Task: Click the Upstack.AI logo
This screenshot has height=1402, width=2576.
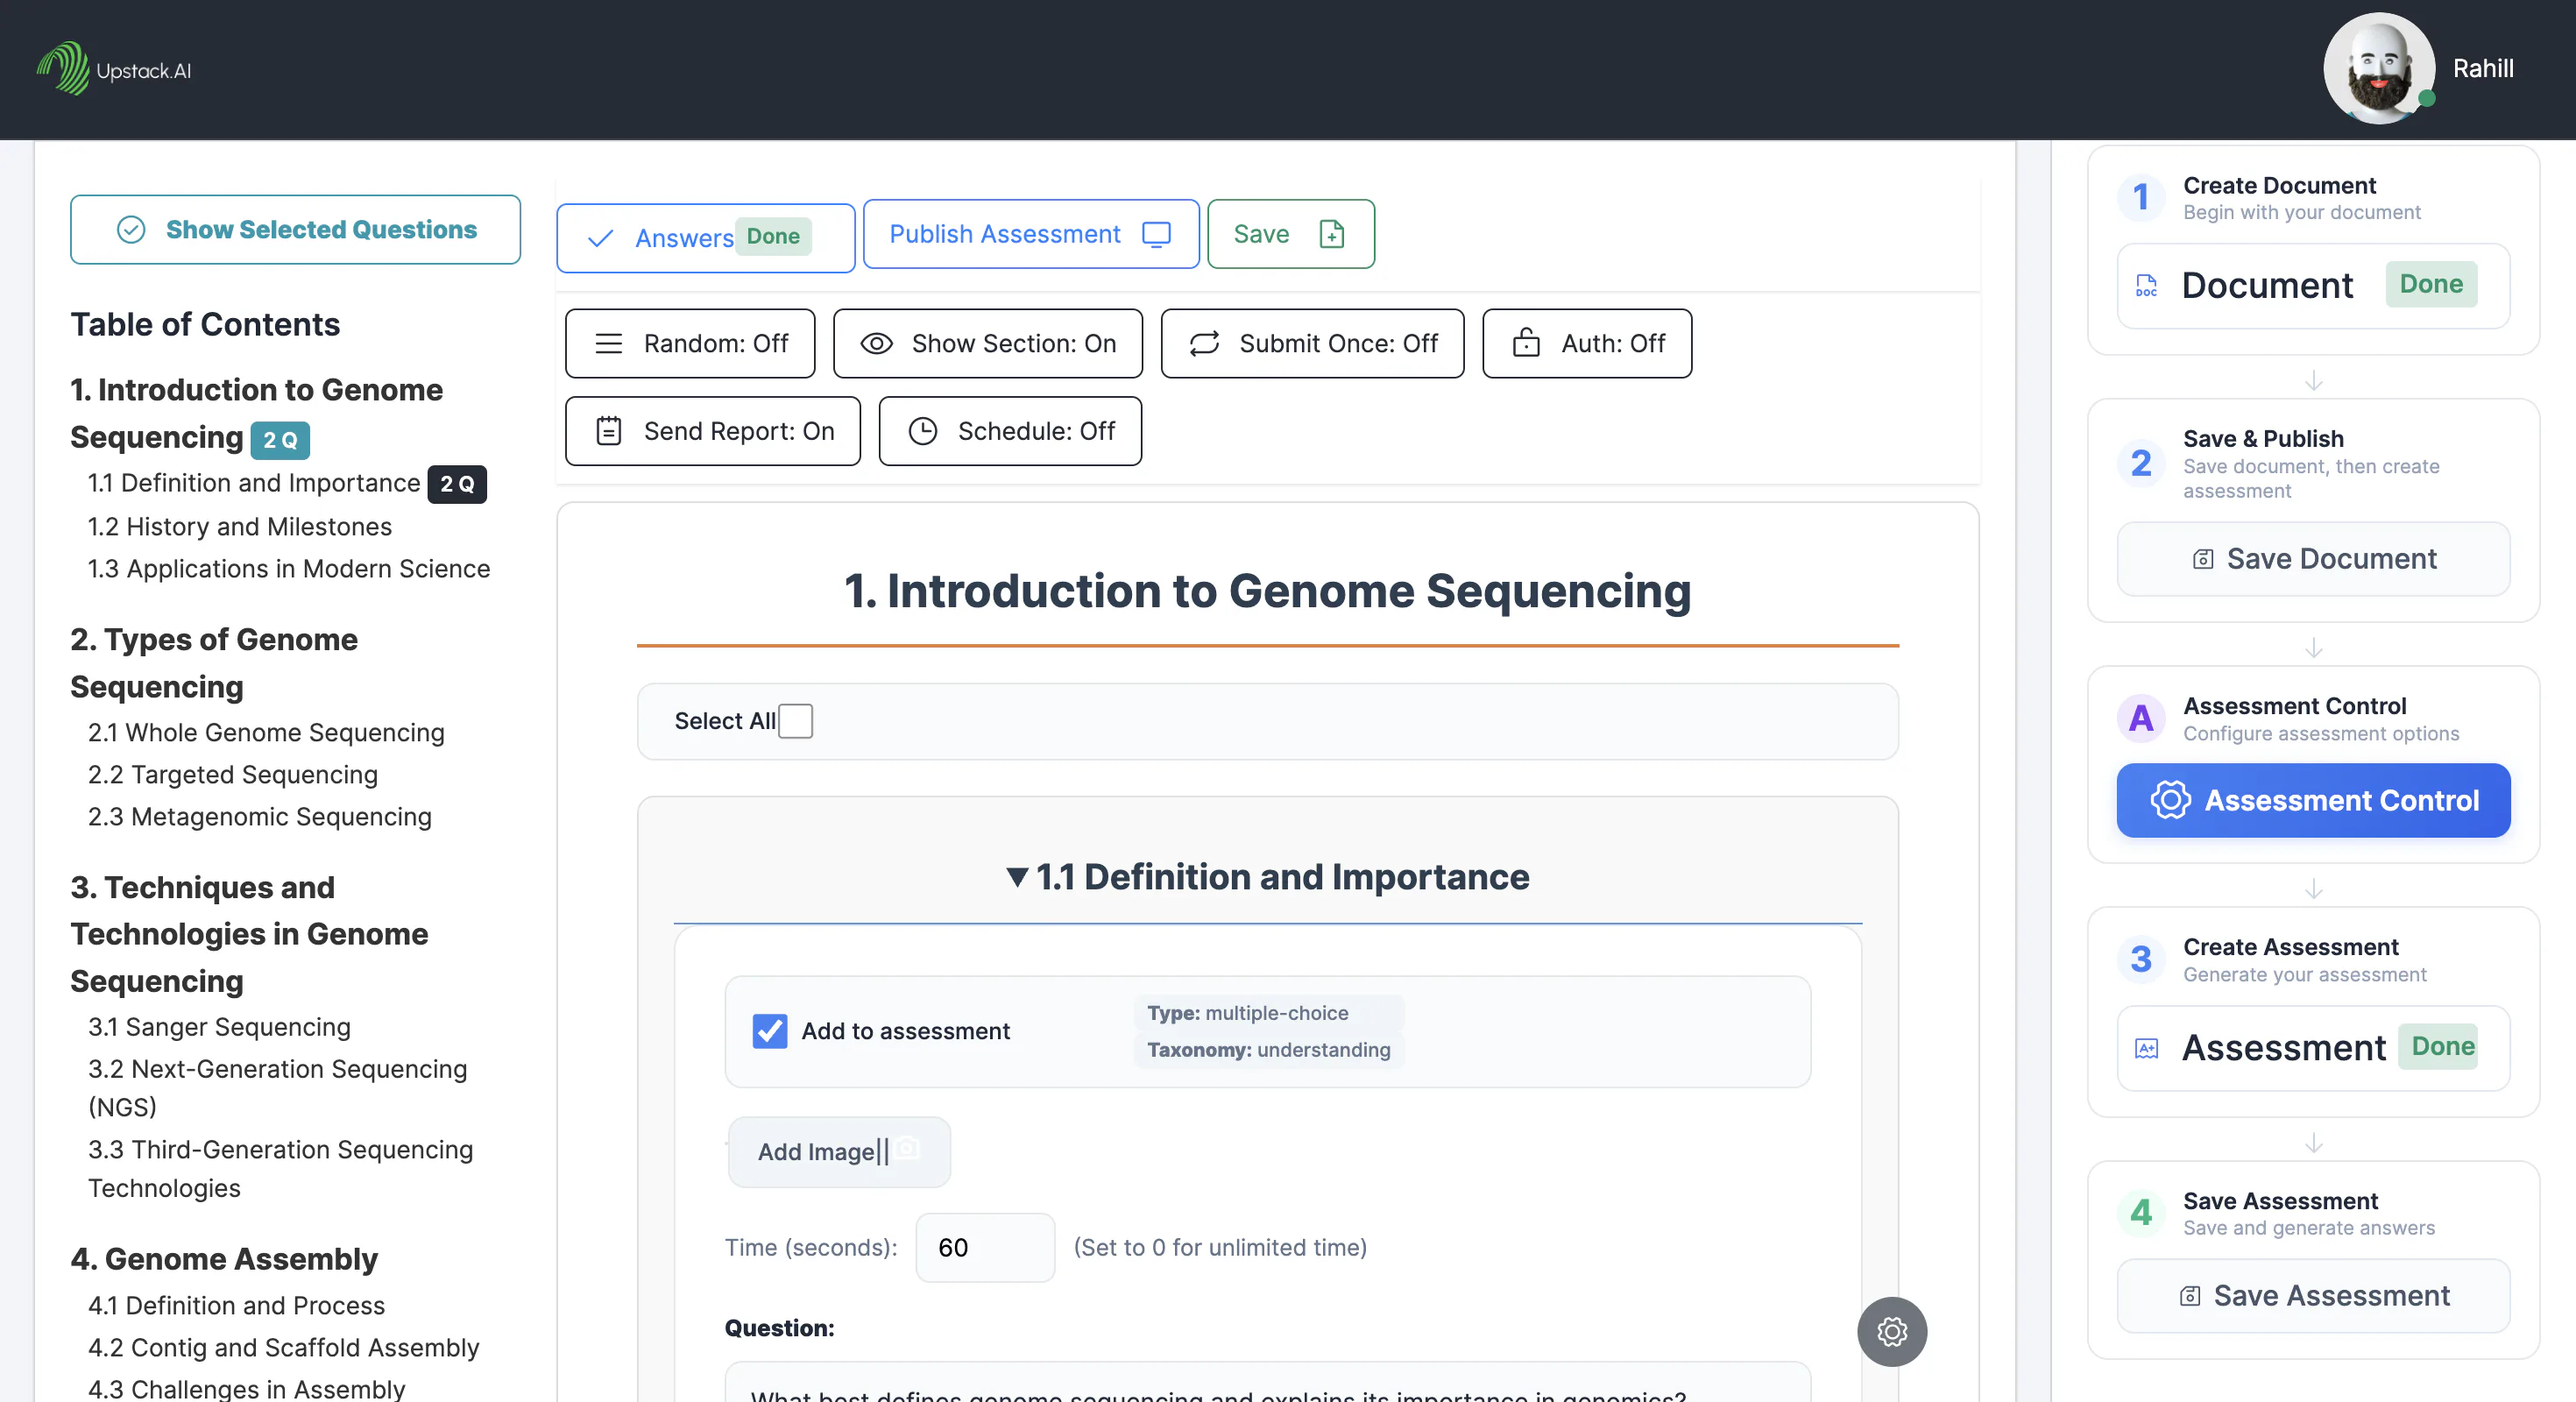Action: [x=114, y=69]
